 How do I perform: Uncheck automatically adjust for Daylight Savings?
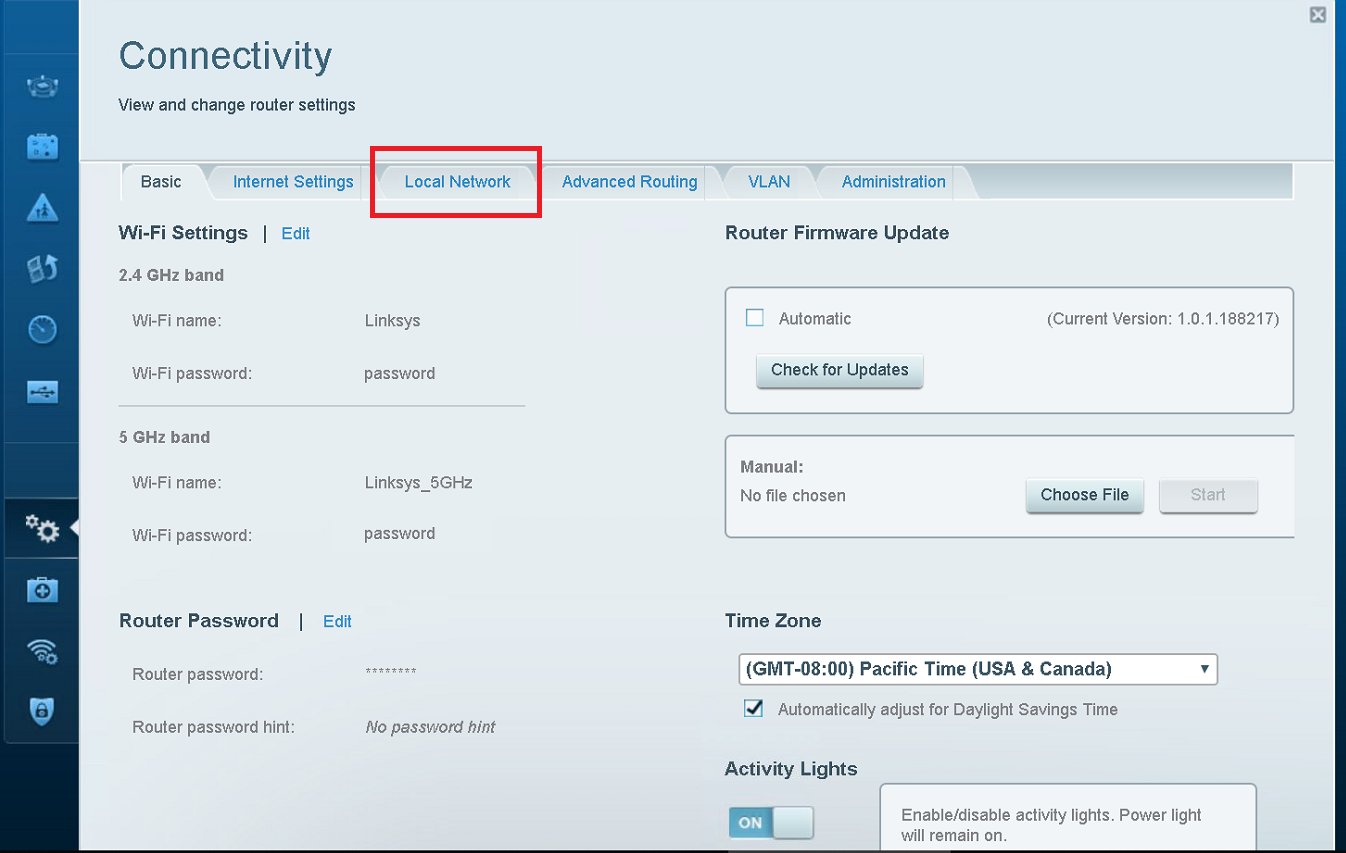[754, 709]
